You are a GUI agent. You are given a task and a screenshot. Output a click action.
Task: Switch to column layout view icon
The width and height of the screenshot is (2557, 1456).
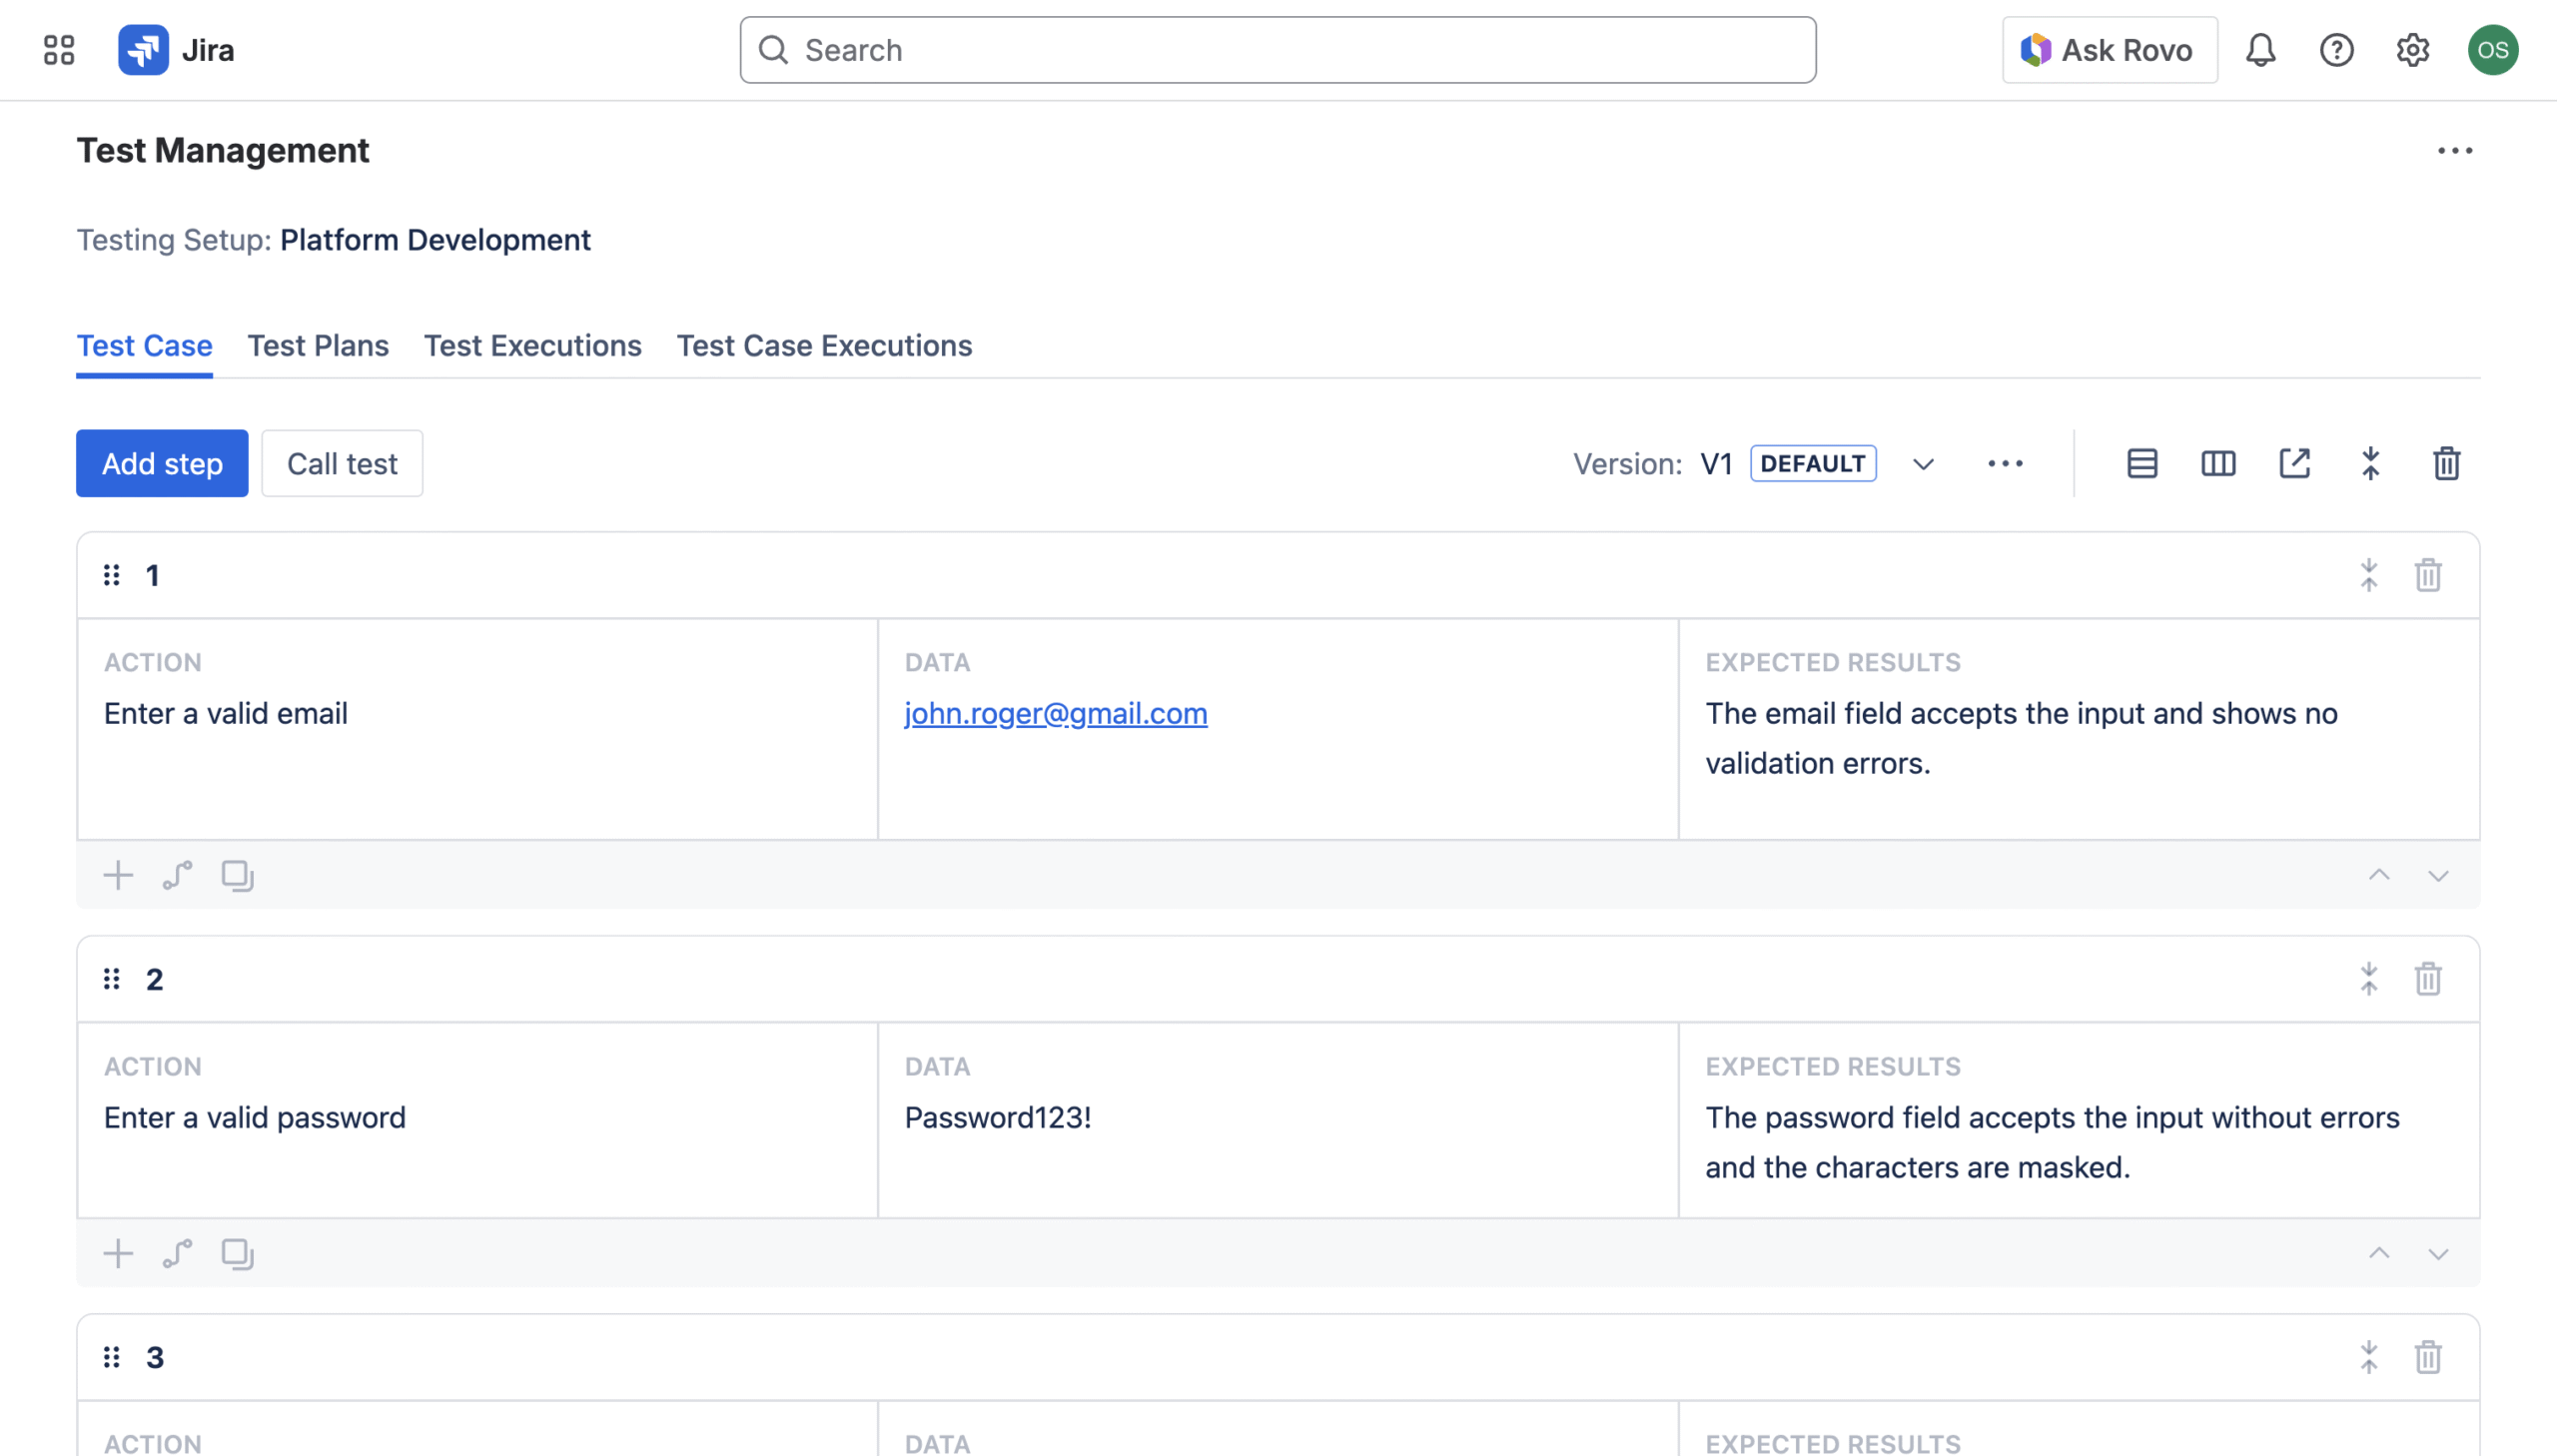2217,464
